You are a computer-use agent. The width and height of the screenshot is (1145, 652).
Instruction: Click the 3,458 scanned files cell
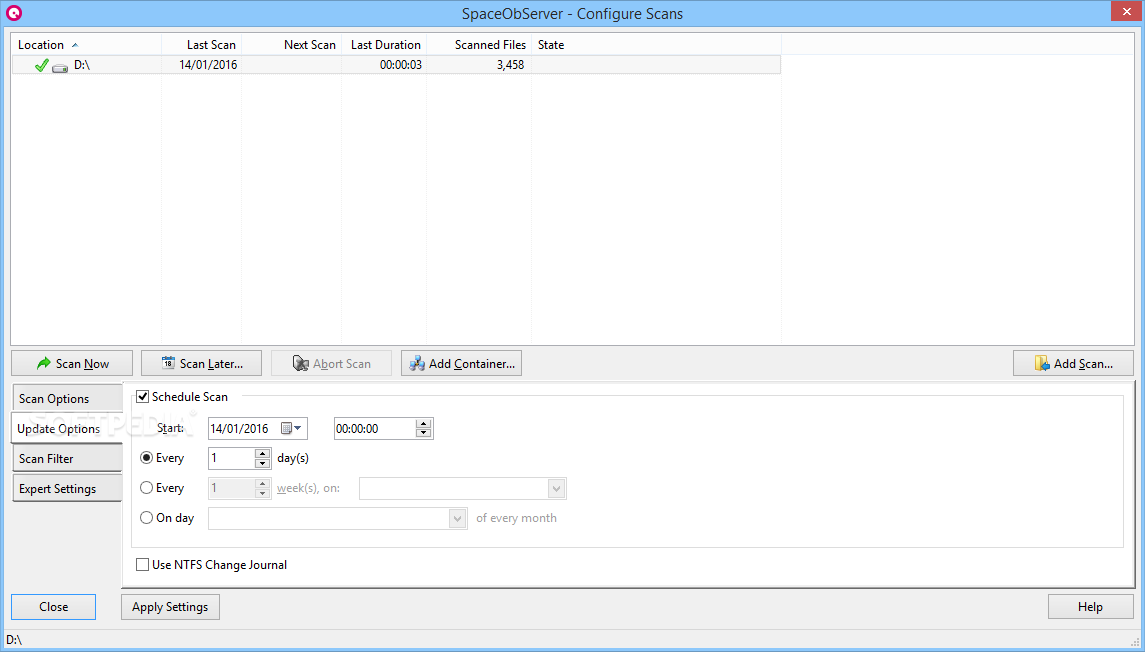[x=510, y=65]
